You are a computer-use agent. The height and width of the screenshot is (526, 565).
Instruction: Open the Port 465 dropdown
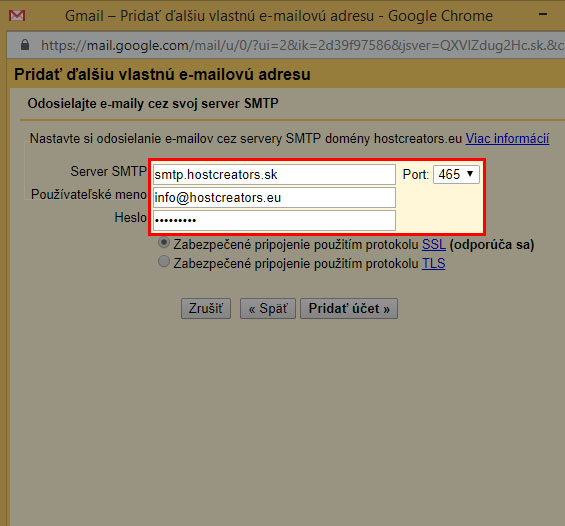point(456,174)
